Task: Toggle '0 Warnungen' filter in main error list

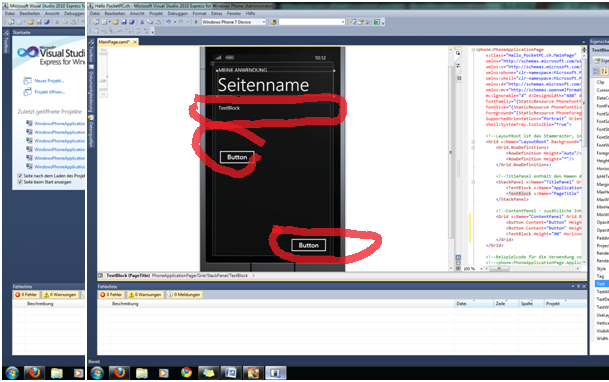Action: 145,295
